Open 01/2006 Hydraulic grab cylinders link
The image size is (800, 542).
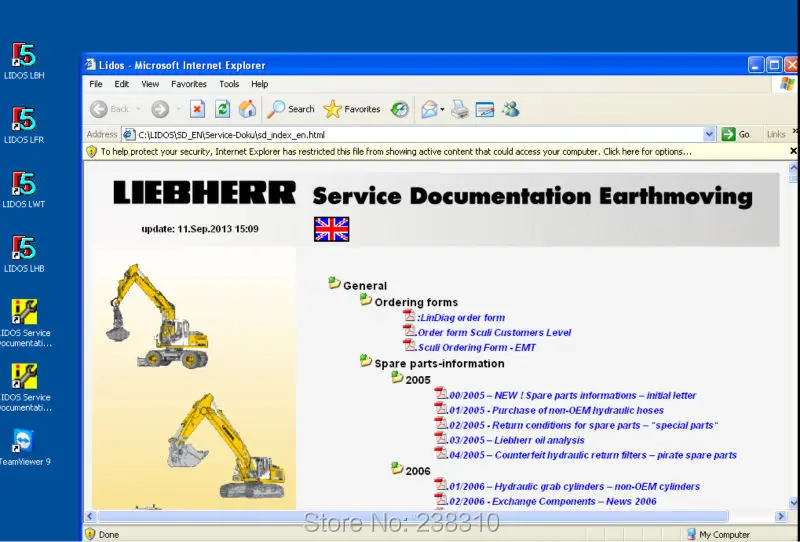click(574, 486)
